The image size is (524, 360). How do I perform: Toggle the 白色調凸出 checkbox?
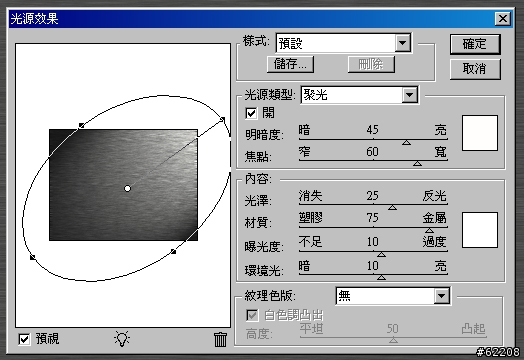pos(252,315)
